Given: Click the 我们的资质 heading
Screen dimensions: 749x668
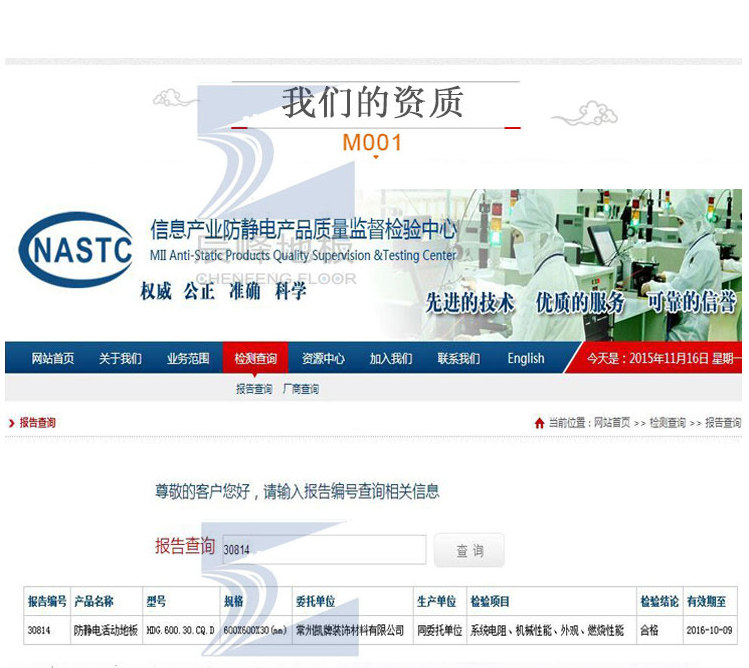Looking at the screenshot, I should coord(373,102).
